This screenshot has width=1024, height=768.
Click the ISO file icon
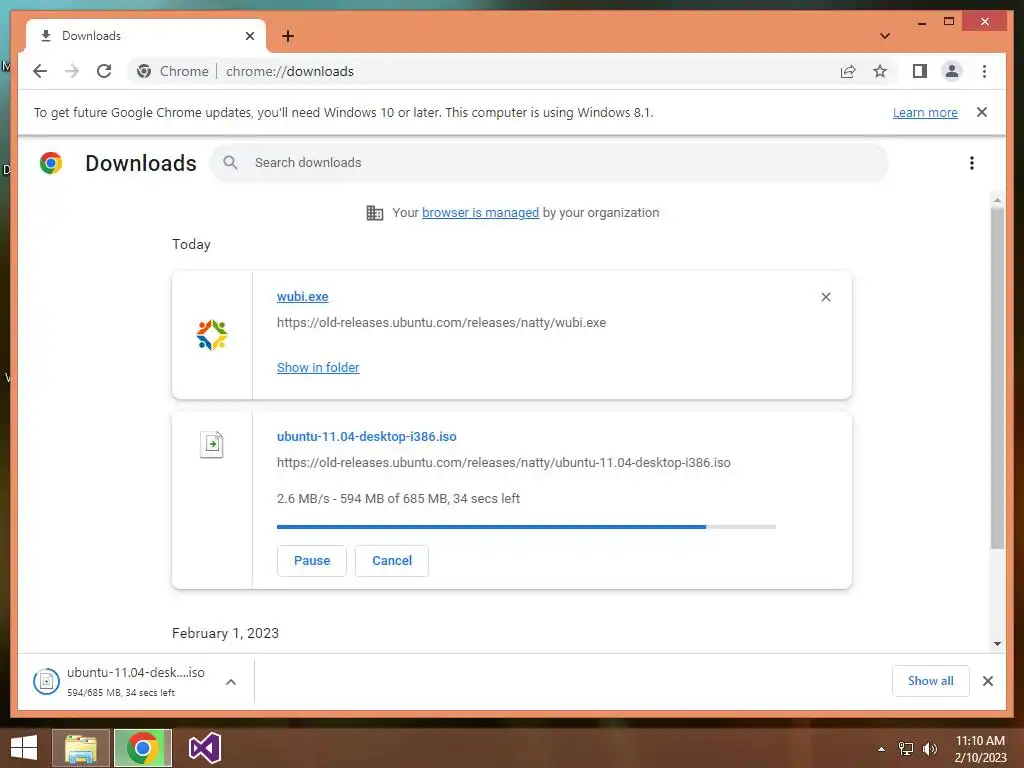click(x=212, y=445)
